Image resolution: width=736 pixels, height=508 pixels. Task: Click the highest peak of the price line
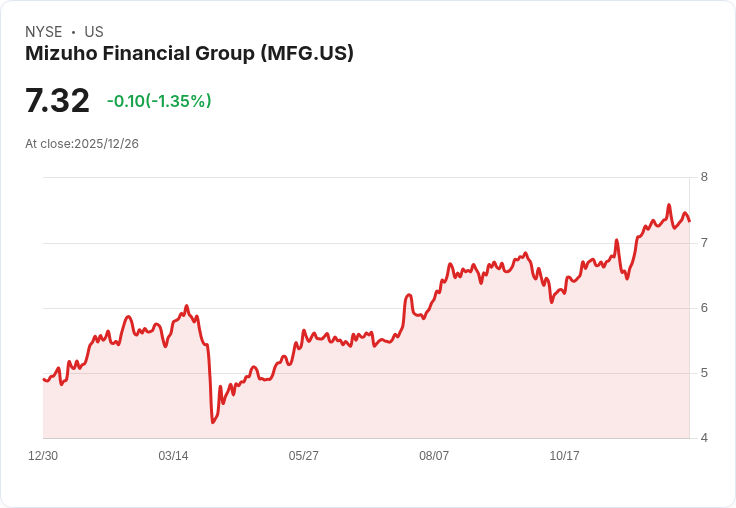point(669,205)
